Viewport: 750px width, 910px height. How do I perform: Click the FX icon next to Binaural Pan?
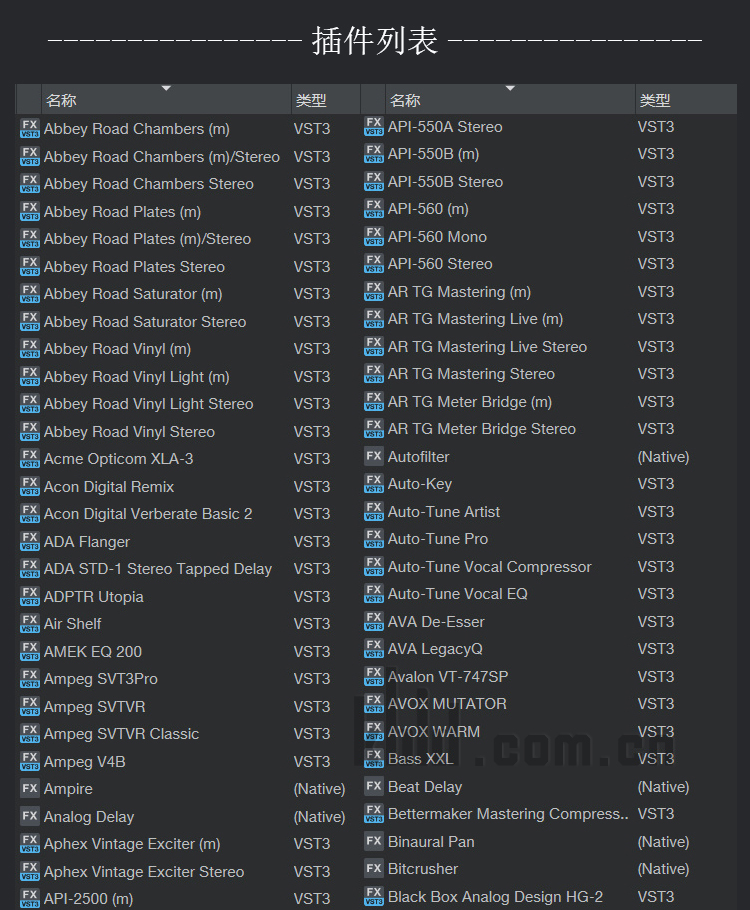[373, 841]
